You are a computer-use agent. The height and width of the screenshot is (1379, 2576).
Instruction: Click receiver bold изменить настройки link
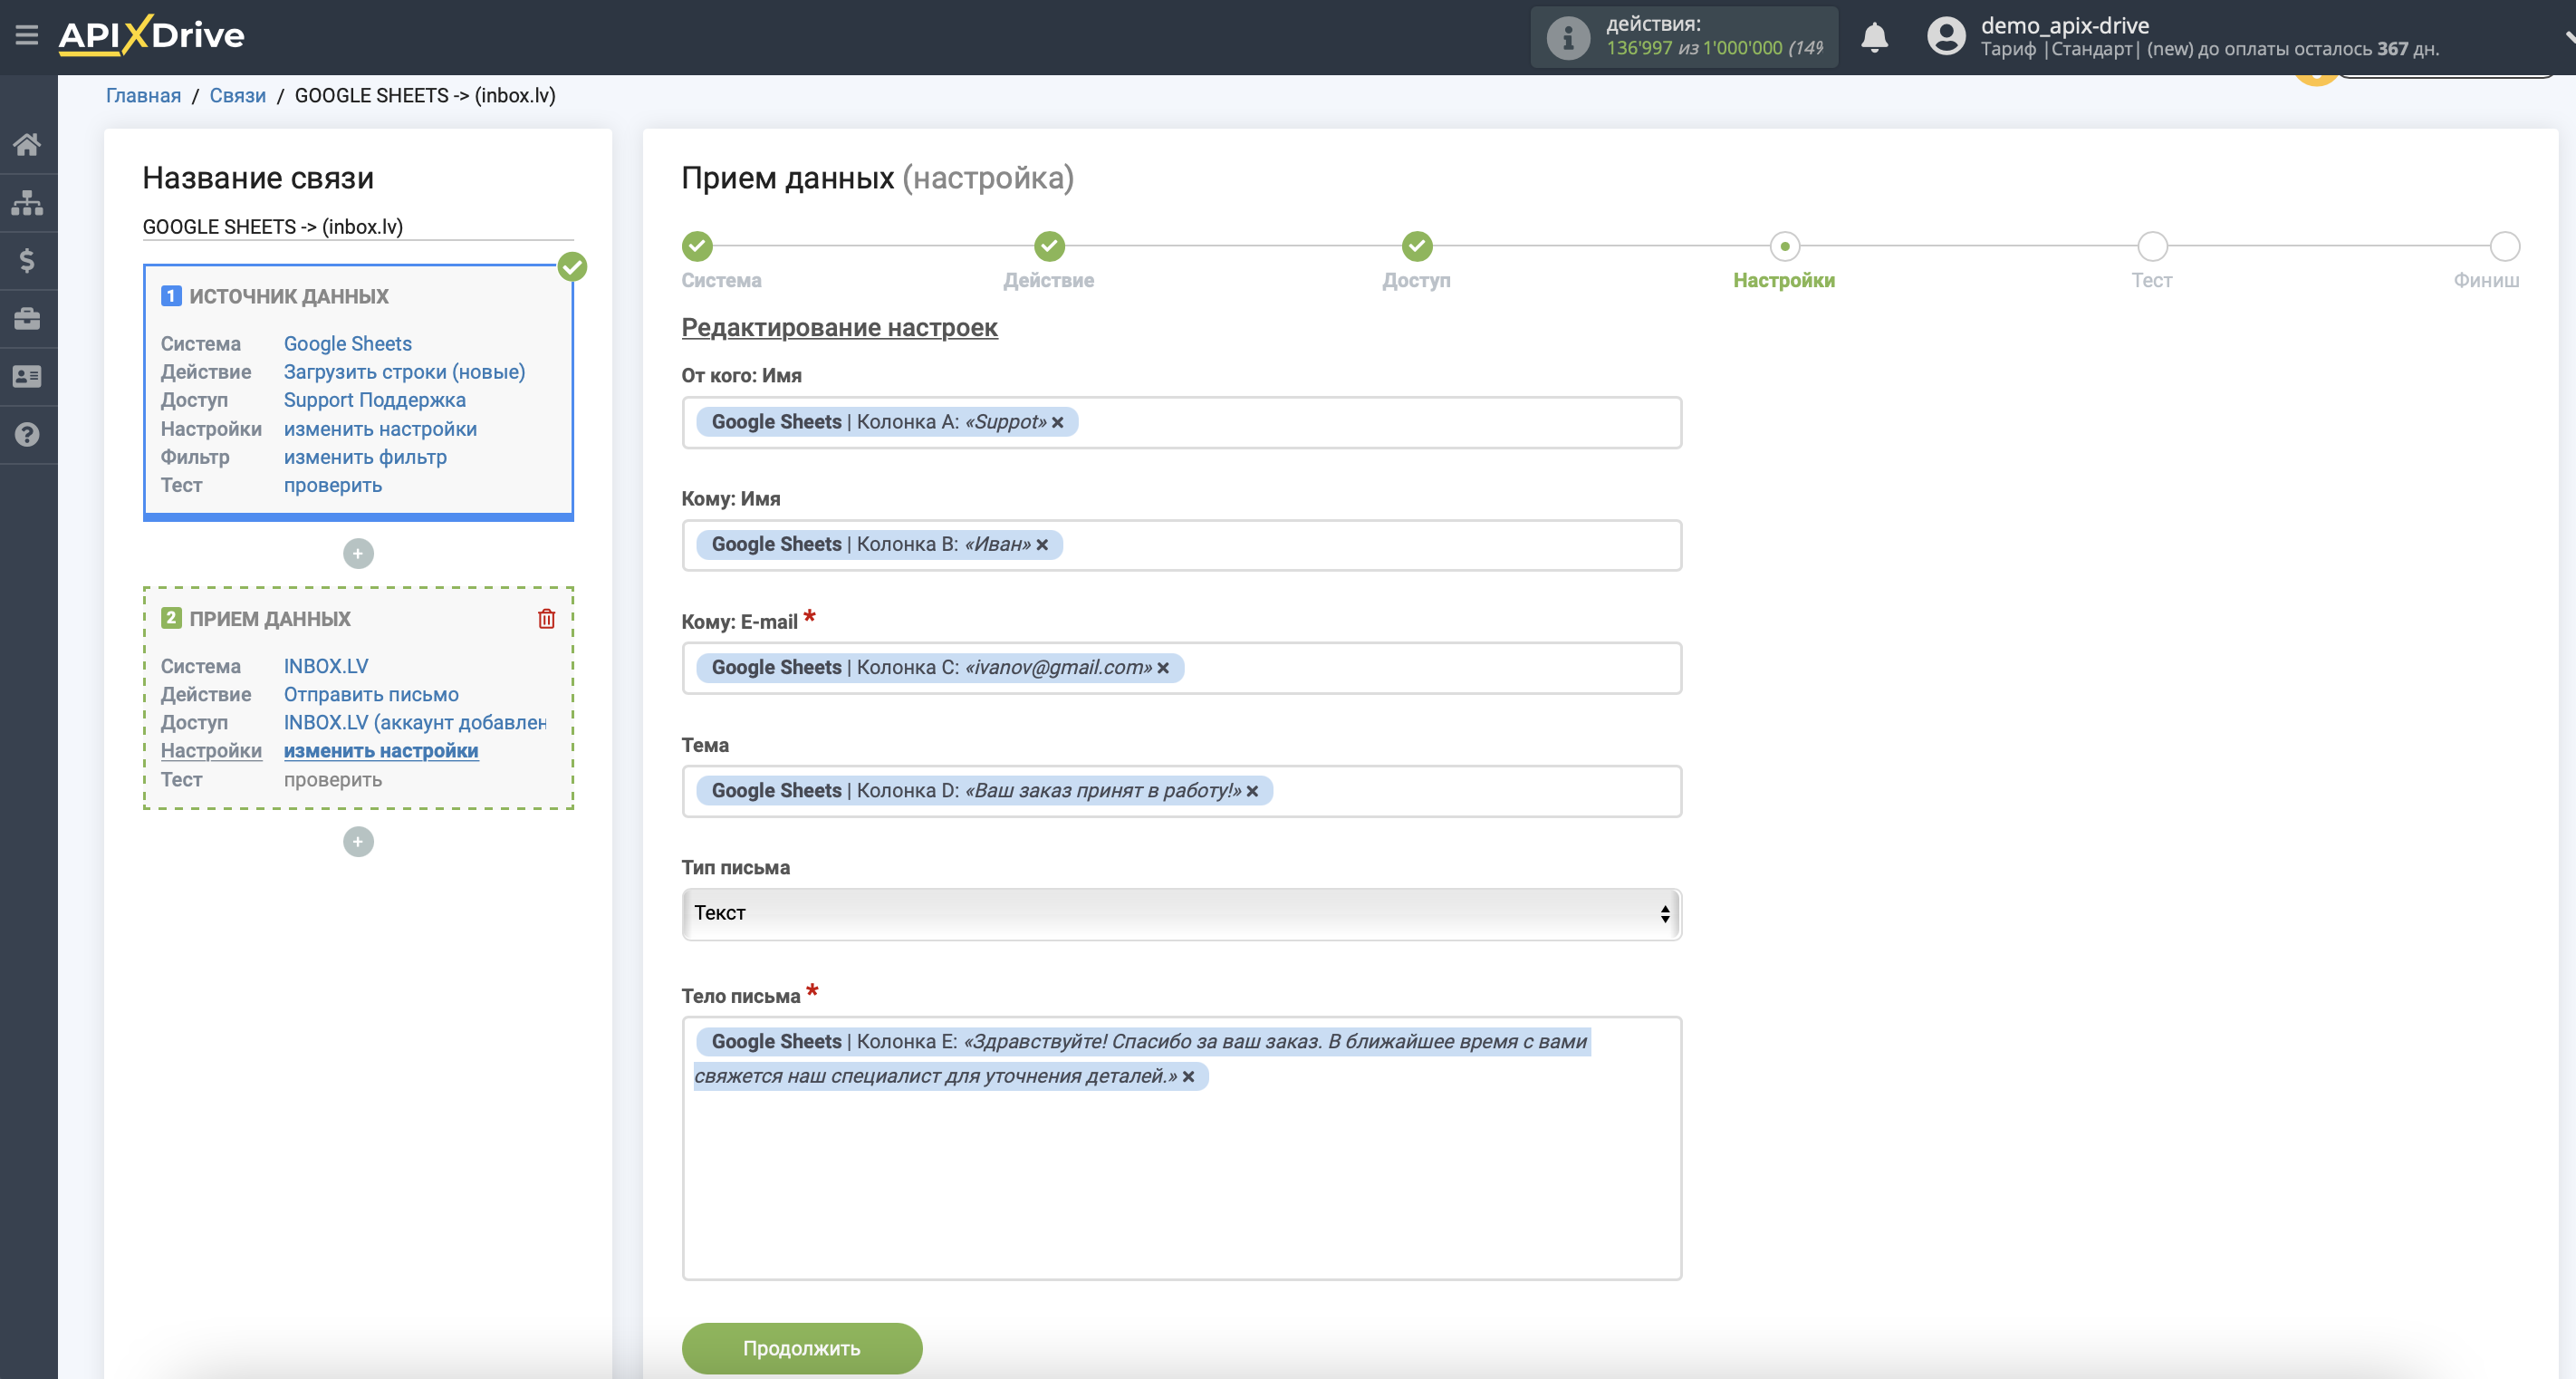click(381, 750)
